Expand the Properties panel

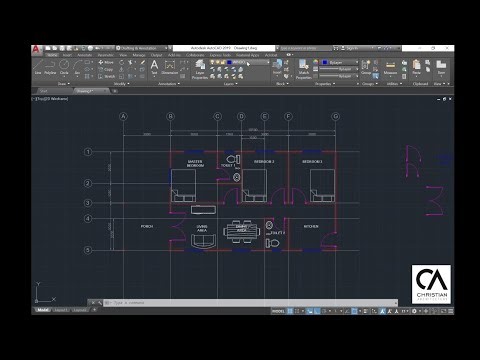point(325,84)
